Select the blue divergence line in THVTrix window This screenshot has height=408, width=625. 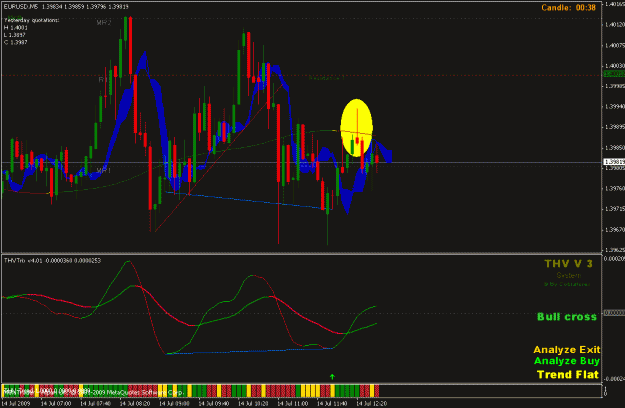[249, 351]
